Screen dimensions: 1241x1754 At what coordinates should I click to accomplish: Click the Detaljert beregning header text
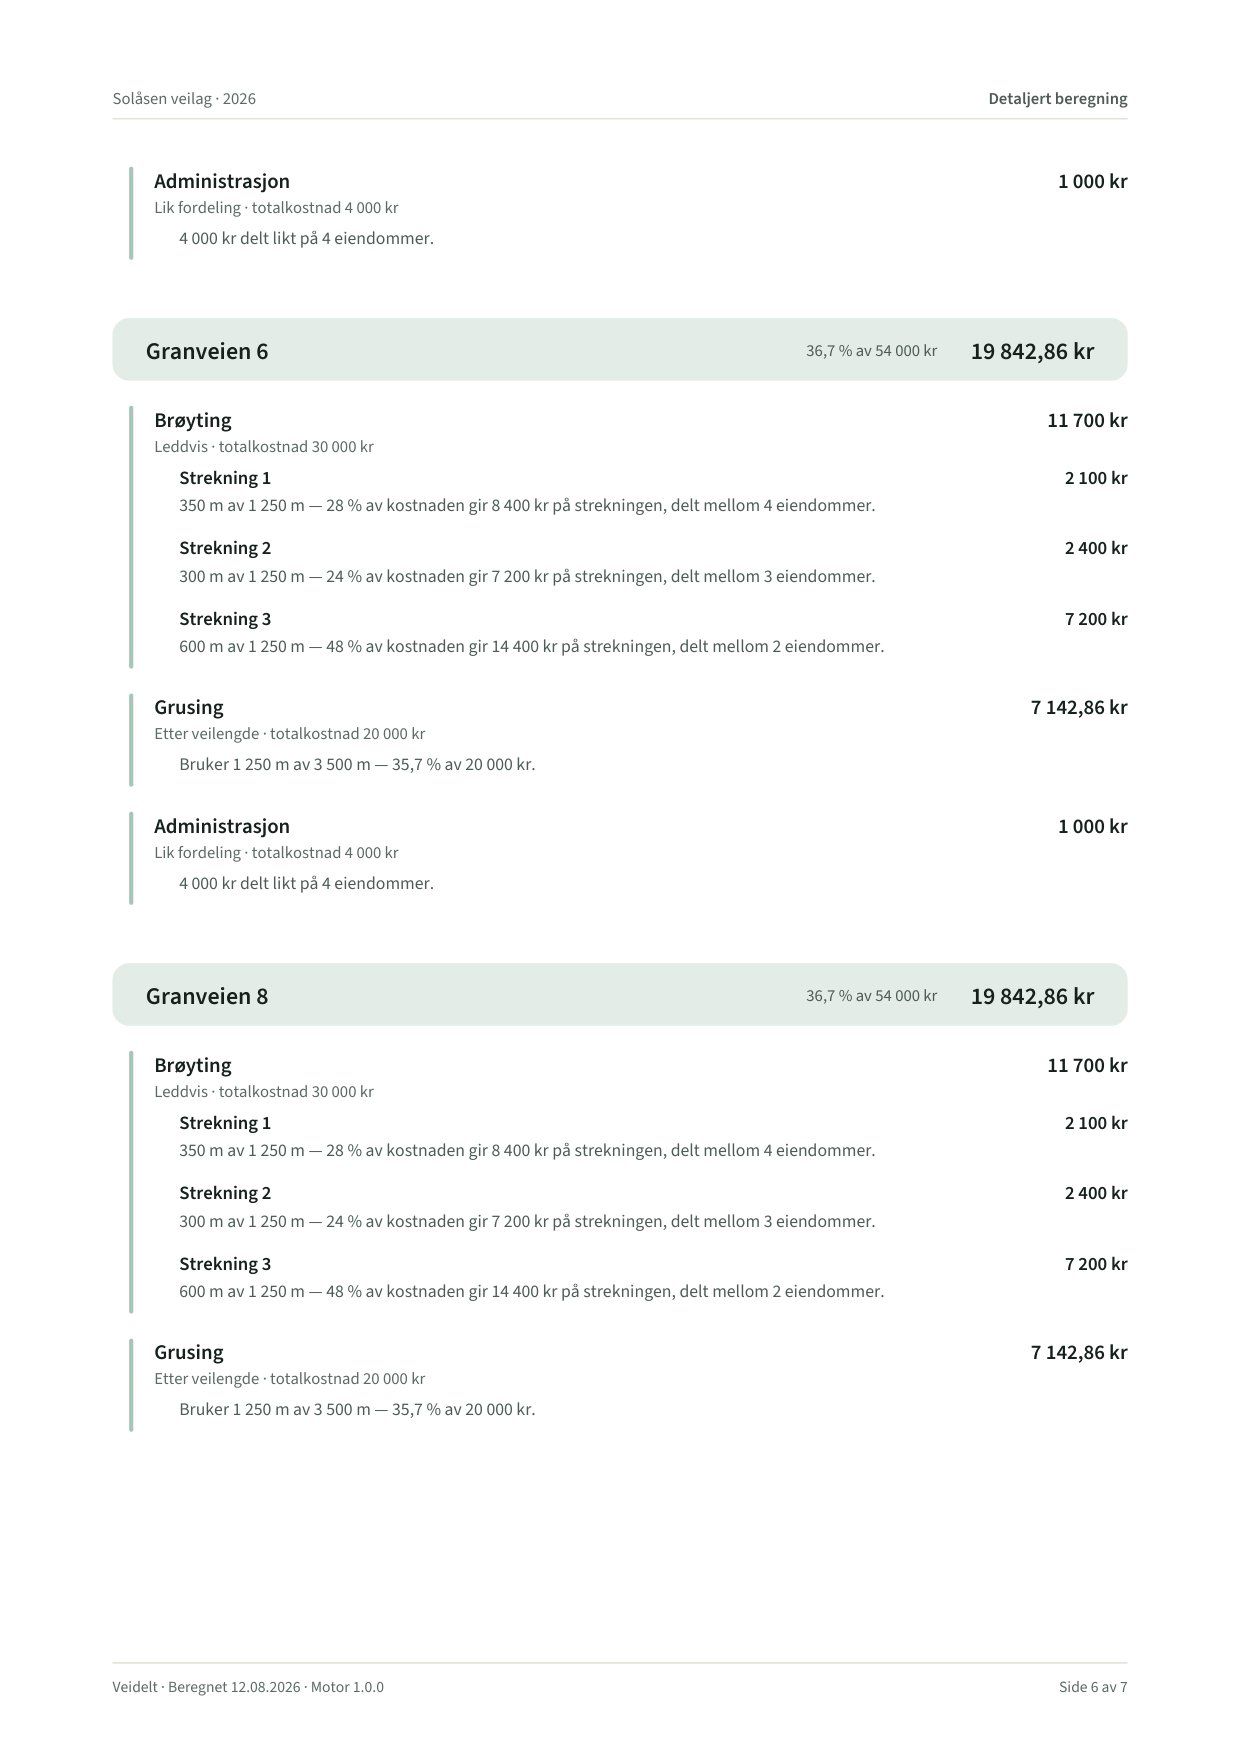[1058, 98]
